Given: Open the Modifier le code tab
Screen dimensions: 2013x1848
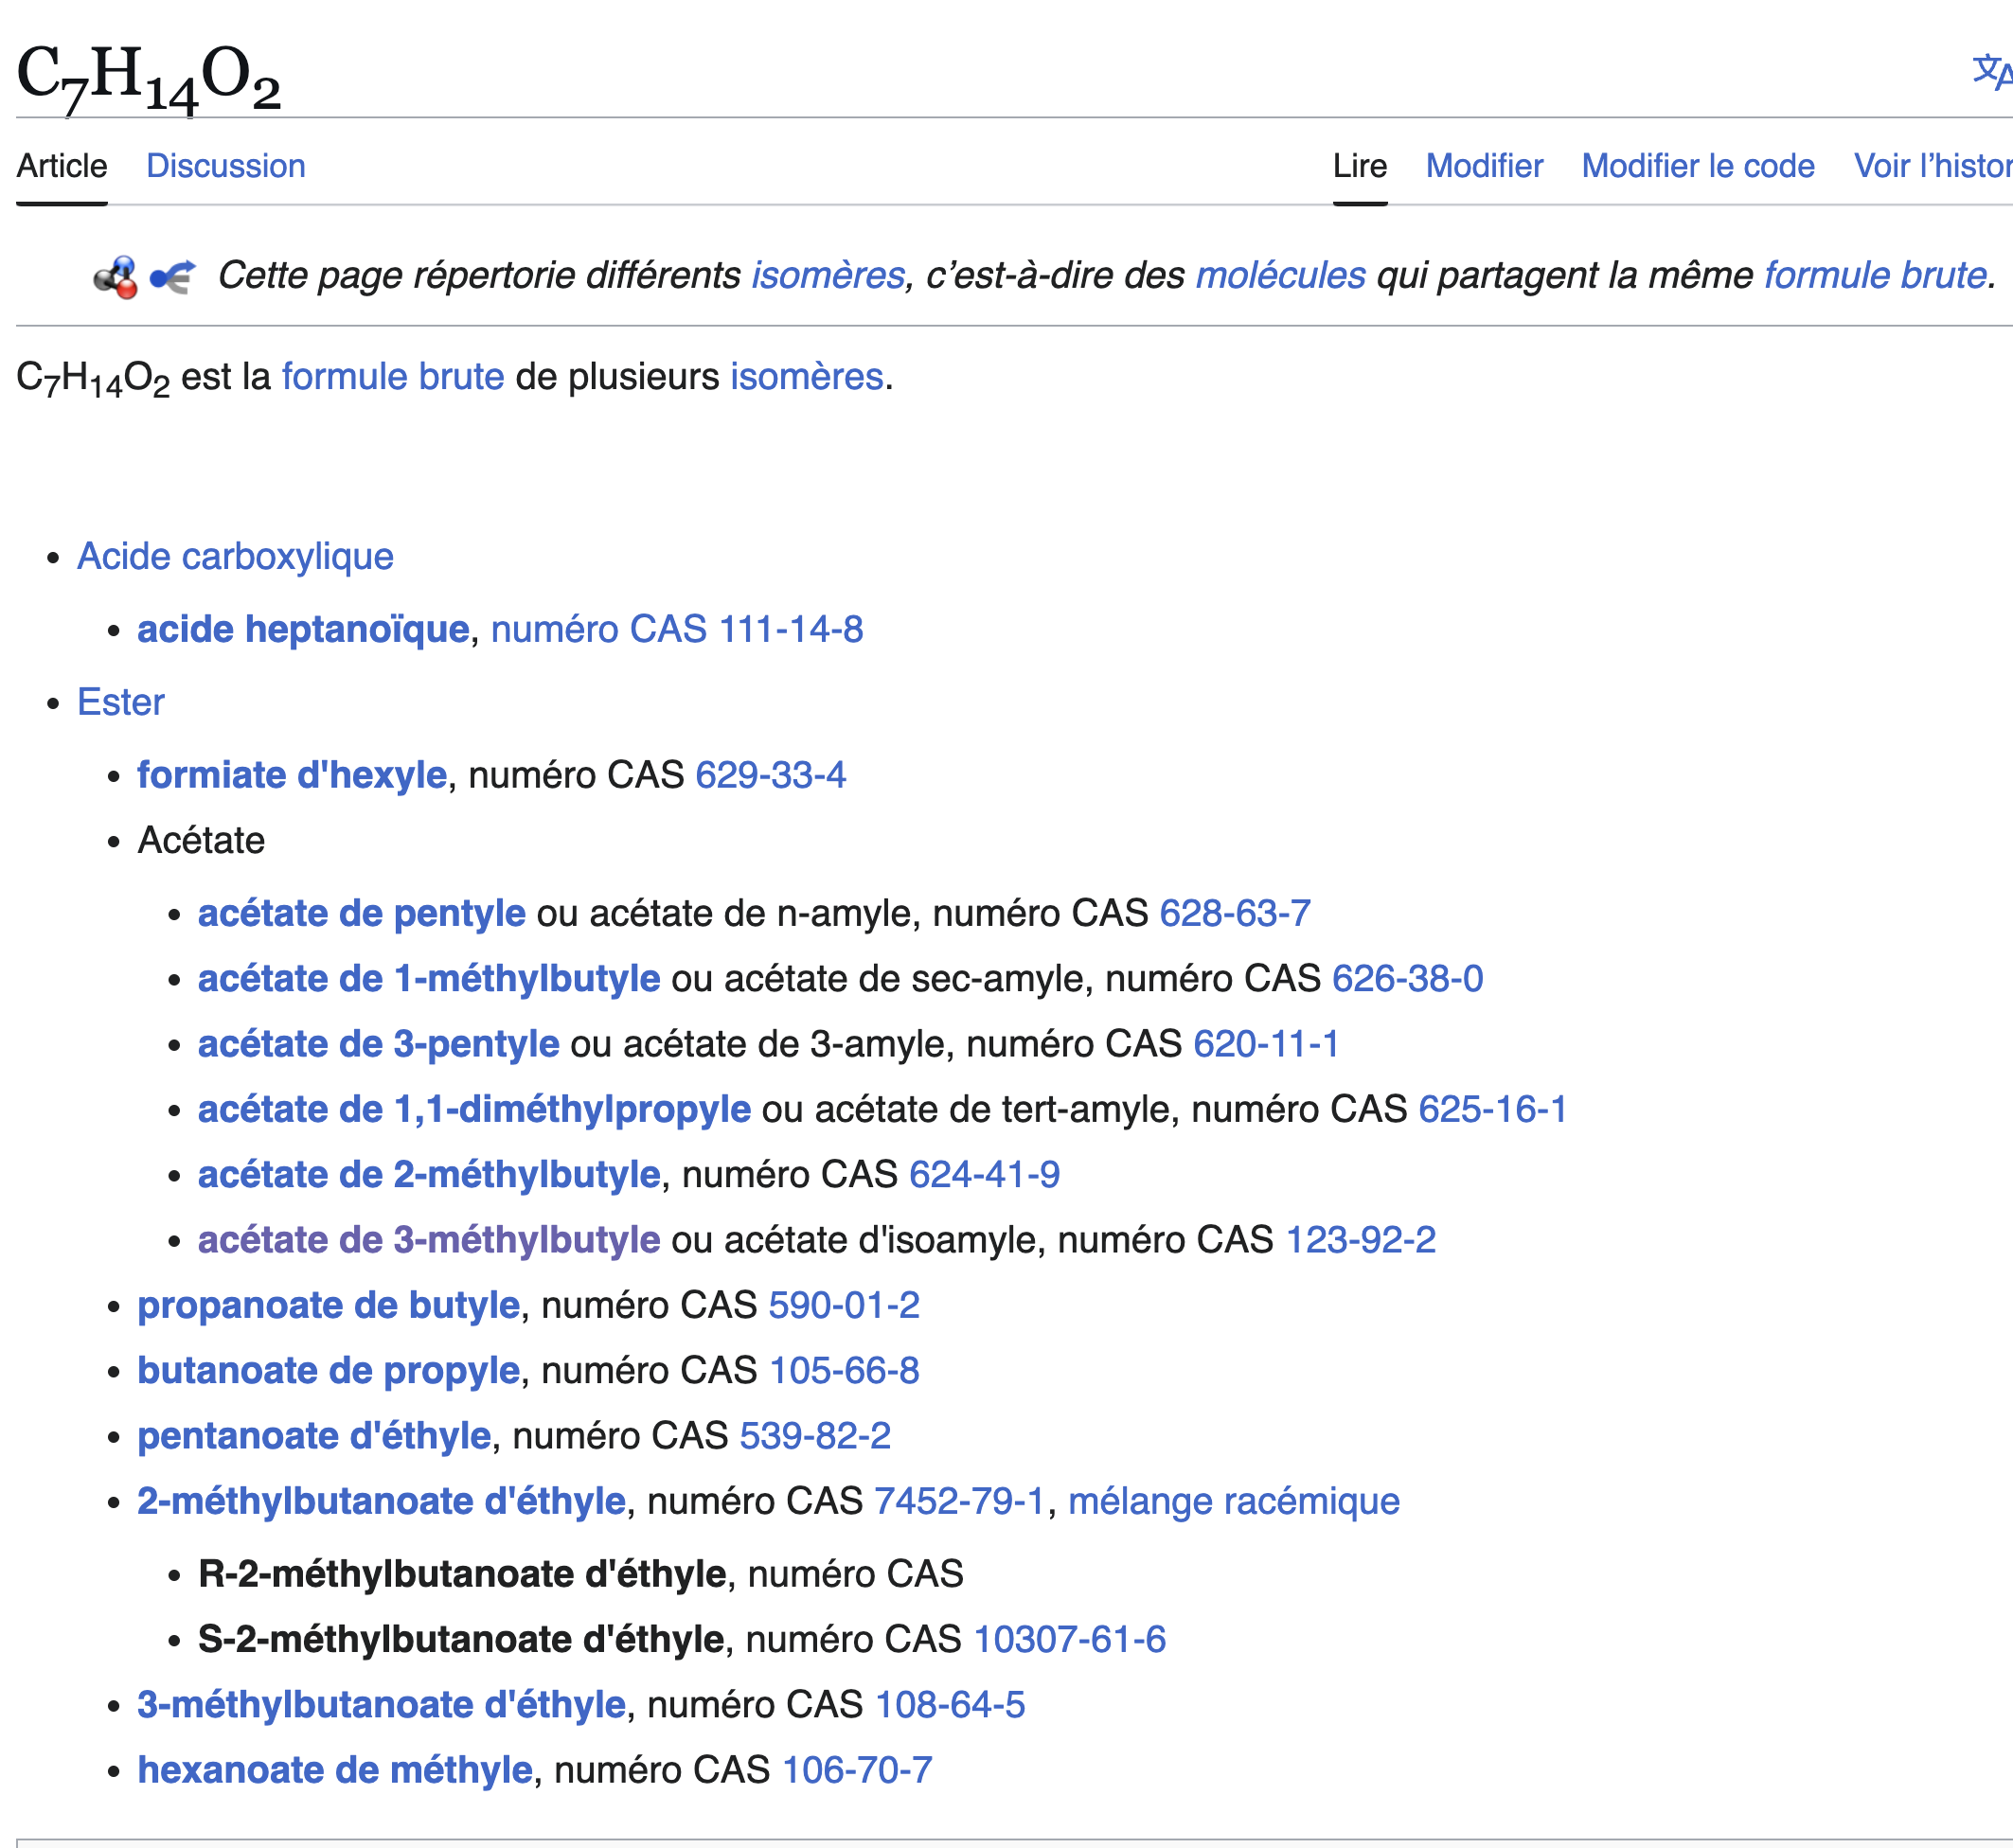Looking at the screenshot, I should pos(1698,166).
